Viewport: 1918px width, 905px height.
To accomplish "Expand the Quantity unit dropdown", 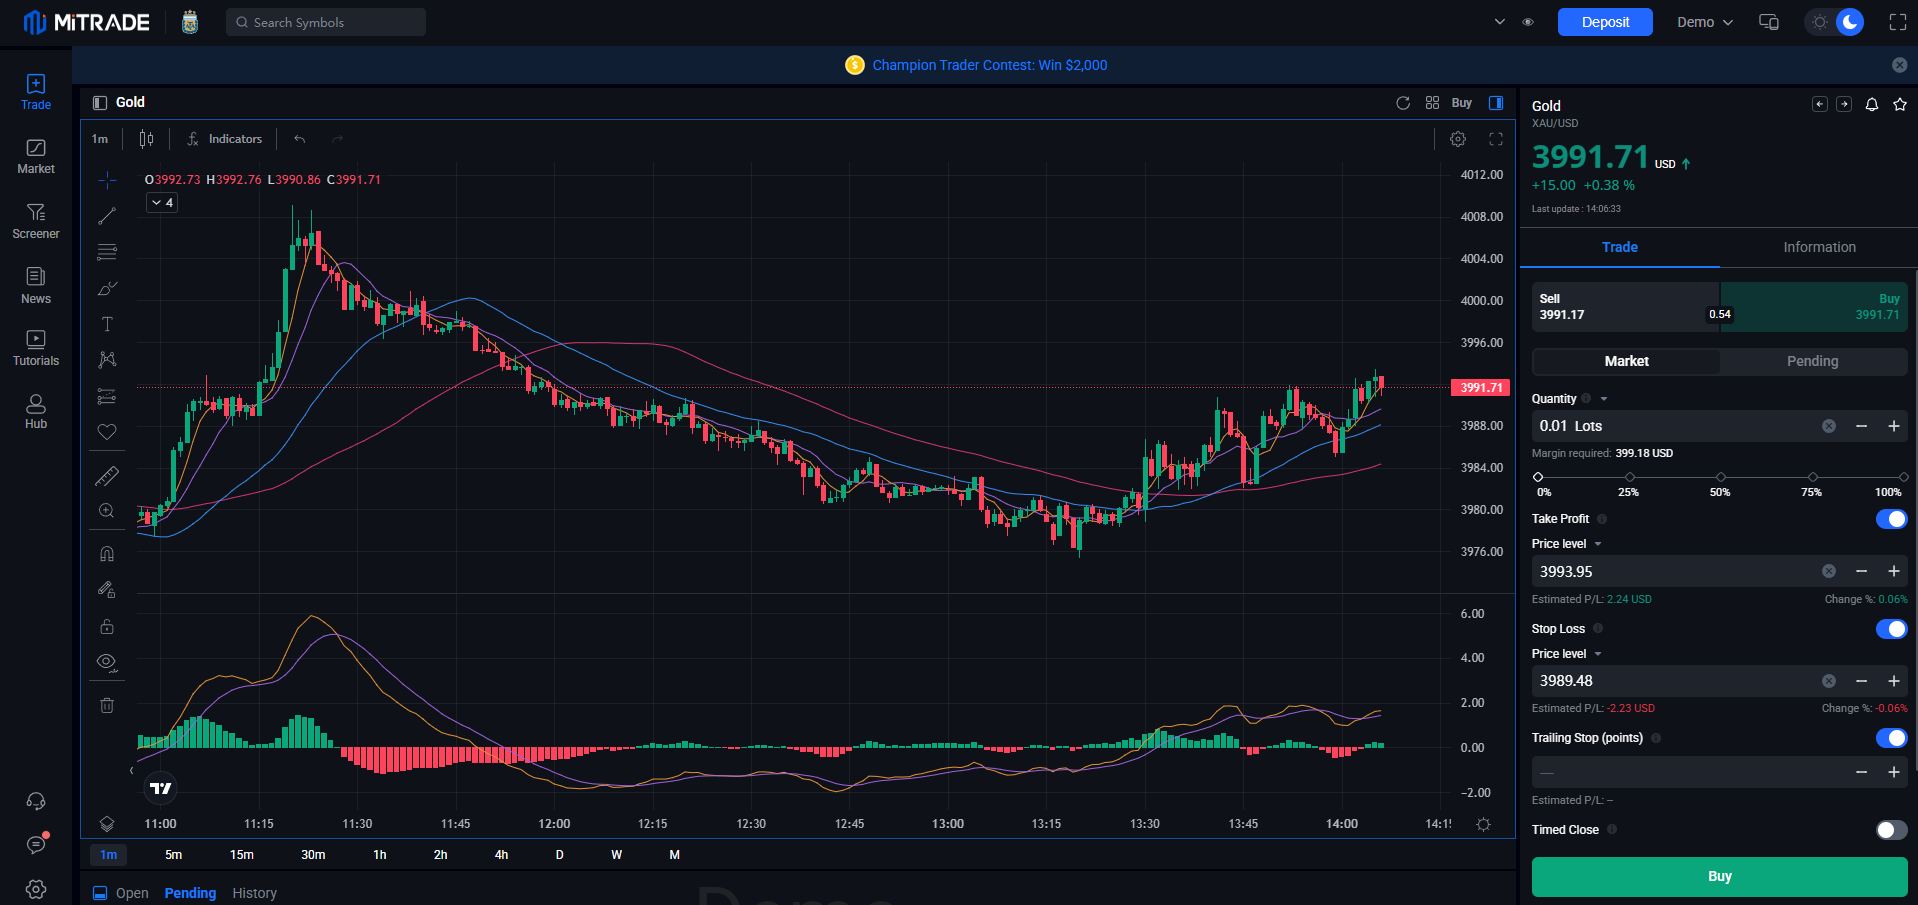I will pos(1604,399).
